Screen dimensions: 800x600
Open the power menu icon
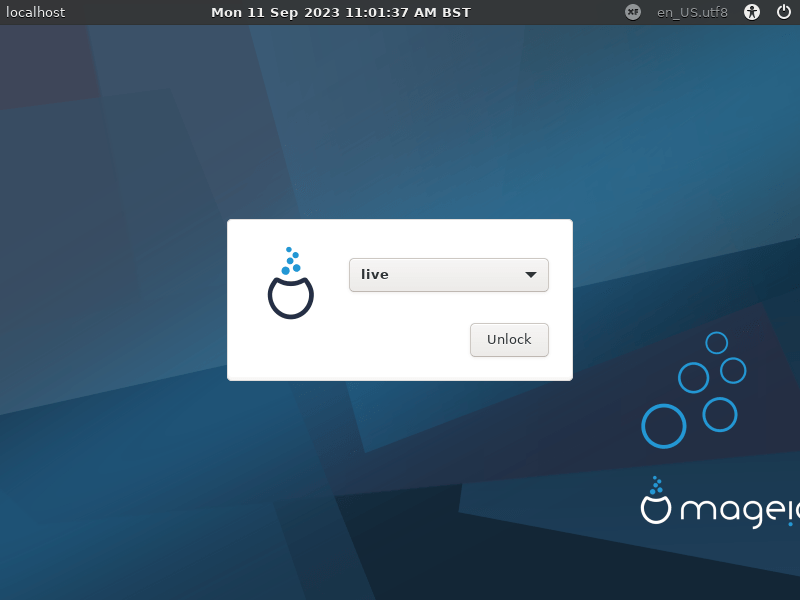[784, 12]
